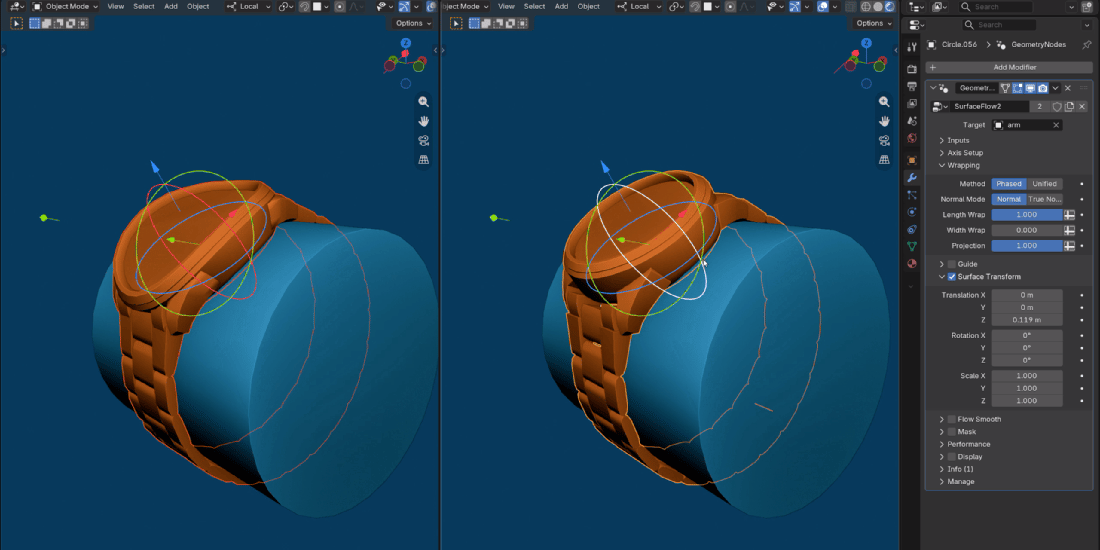Open Object menu in left viewport
Viewport: 1100px width, 550px height.
tap(198, 6)
